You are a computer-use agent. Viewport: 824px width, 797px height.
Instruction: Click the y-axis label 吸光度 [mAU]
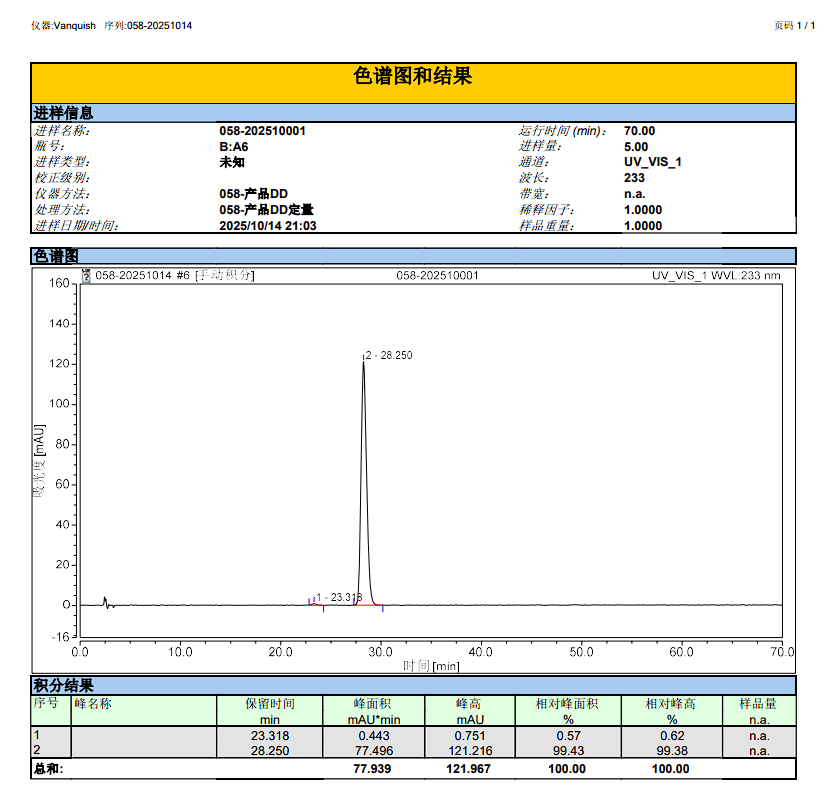coord(39,461)
